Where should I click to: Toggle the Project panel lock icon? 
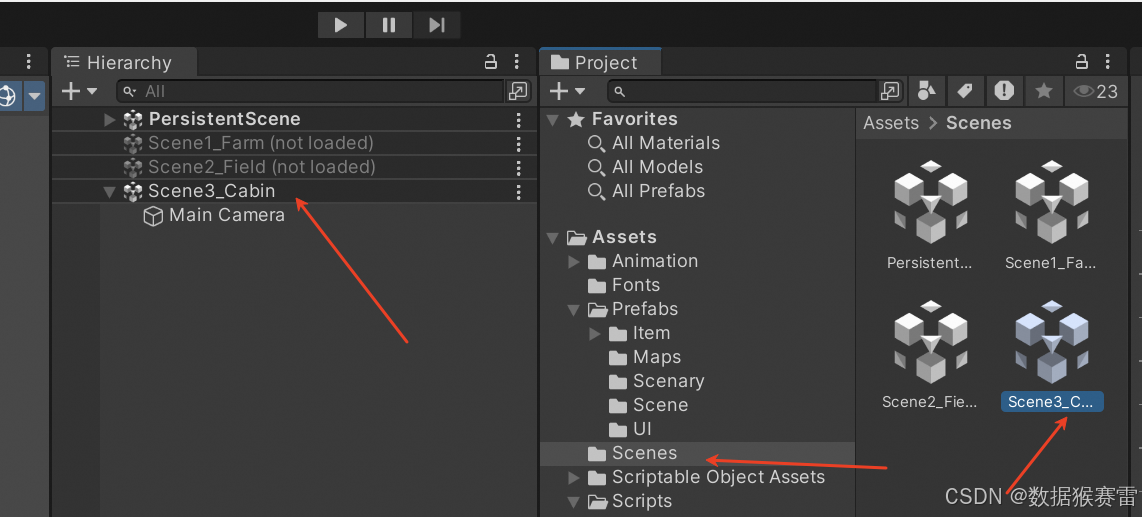(x=1082, y=62)
